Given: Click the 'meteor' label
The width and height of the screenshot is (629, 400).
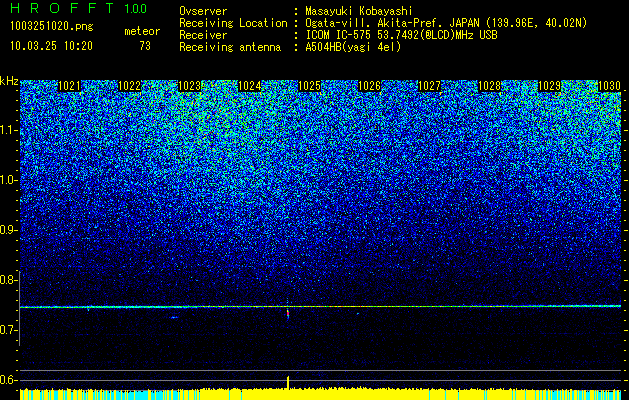Looking at the screenshot, I should tap(142, 31).
